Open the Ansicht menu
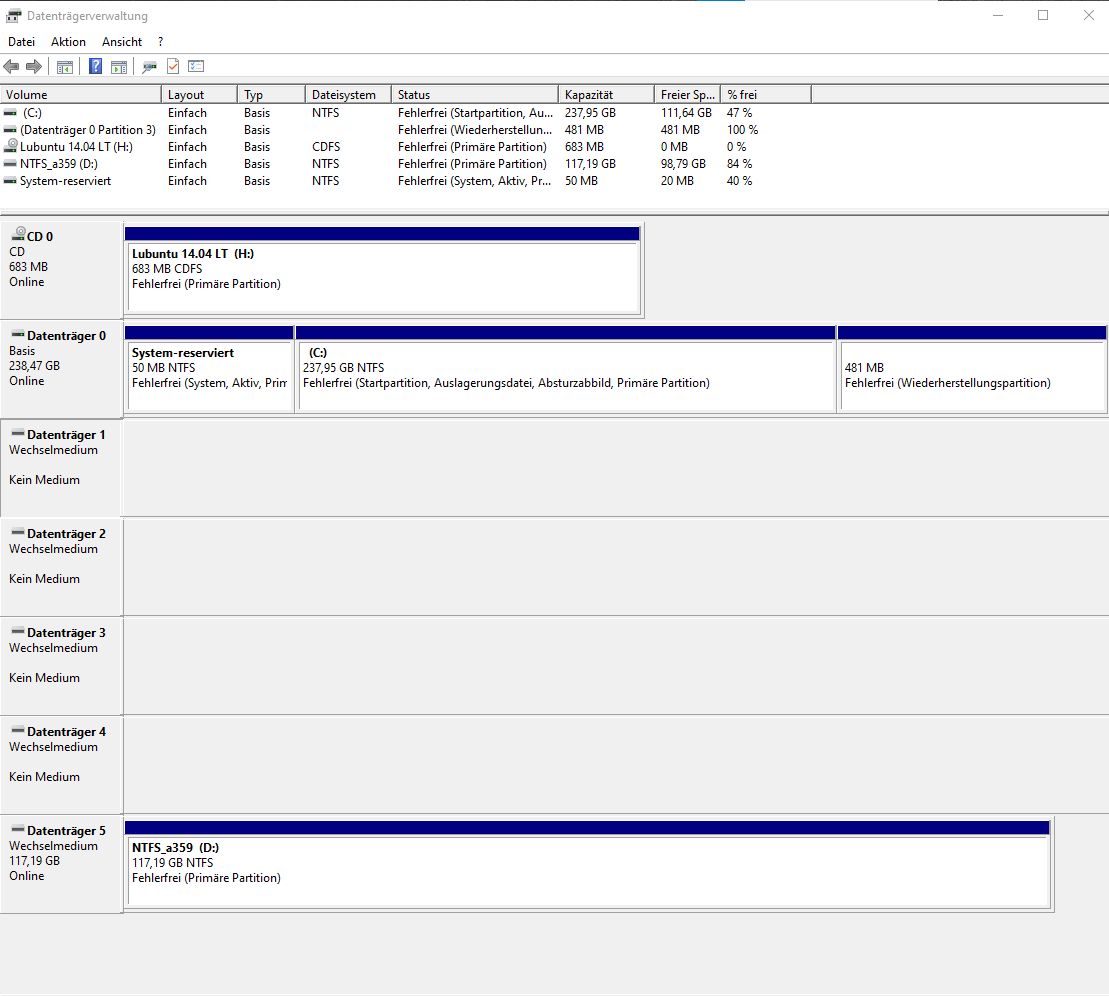The image size is (1109, 996). pos(122,42)
